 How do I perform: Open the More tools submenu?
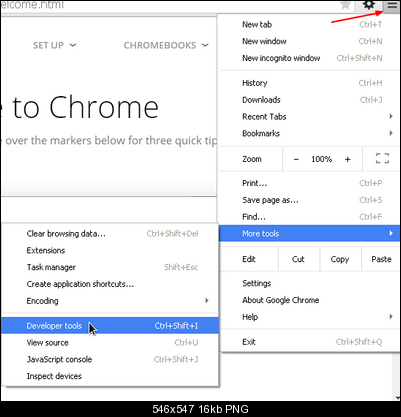click(x=309, y=233)
